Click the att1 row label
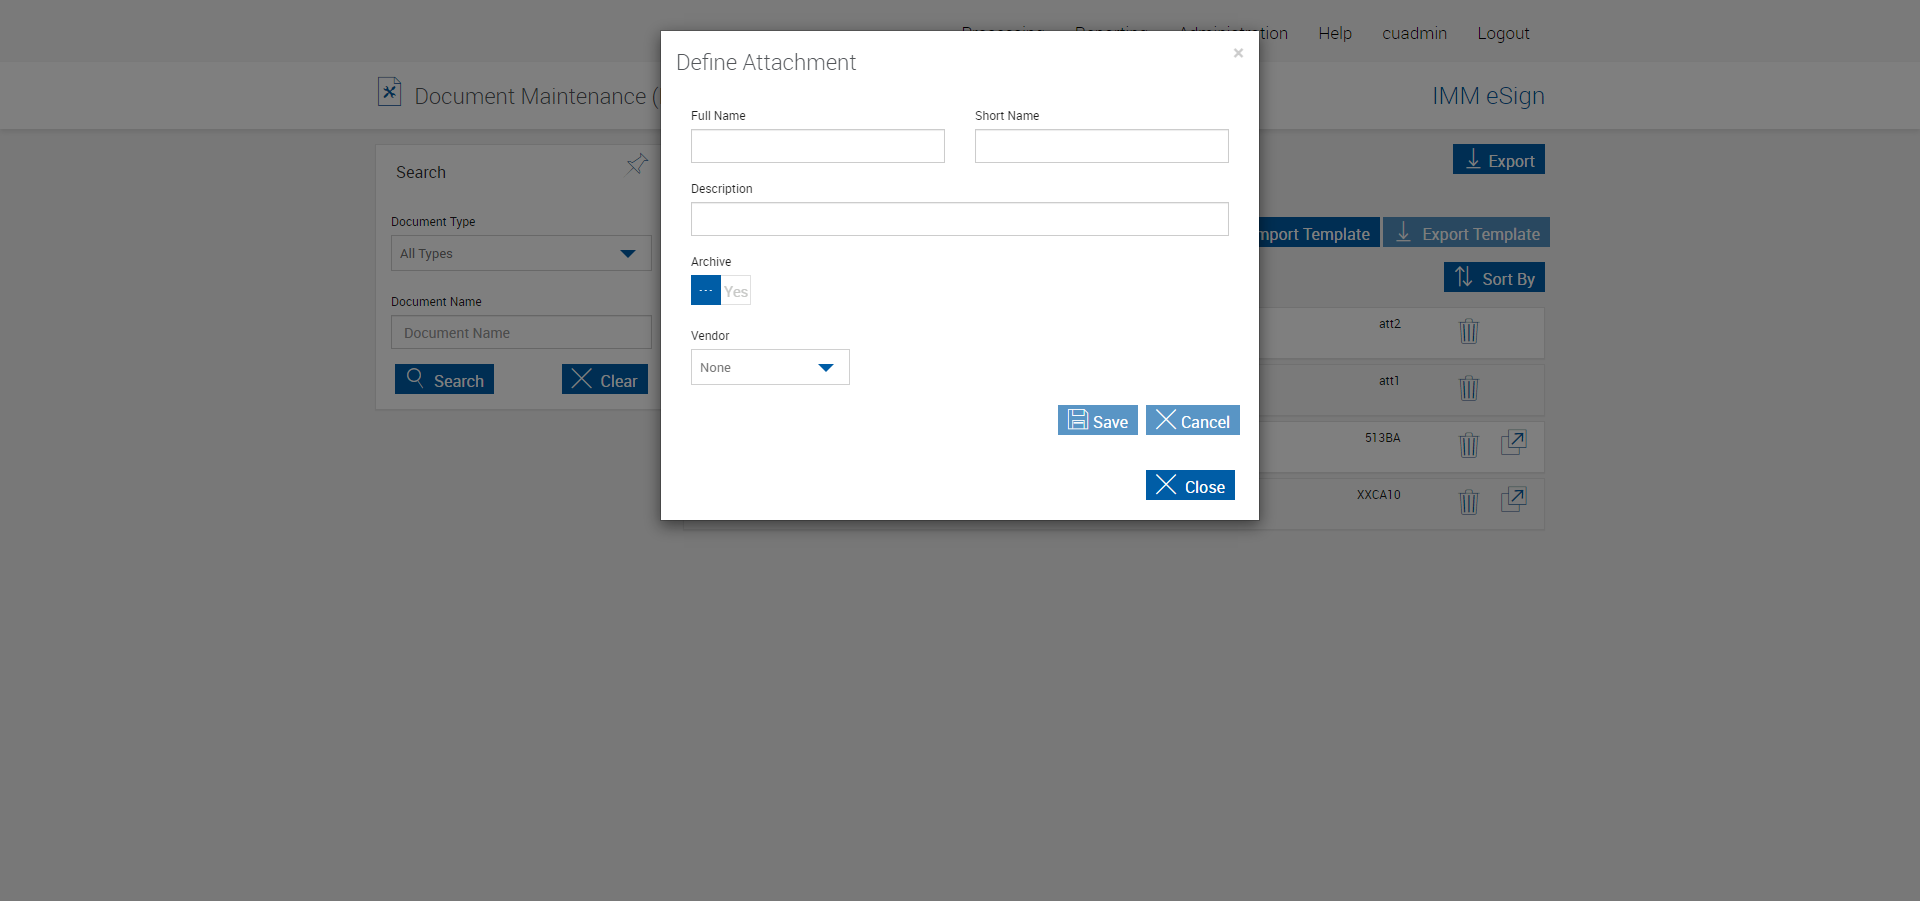This screenshot has height=901, width=1920. pyautogui.click(x=1389, y=381)
